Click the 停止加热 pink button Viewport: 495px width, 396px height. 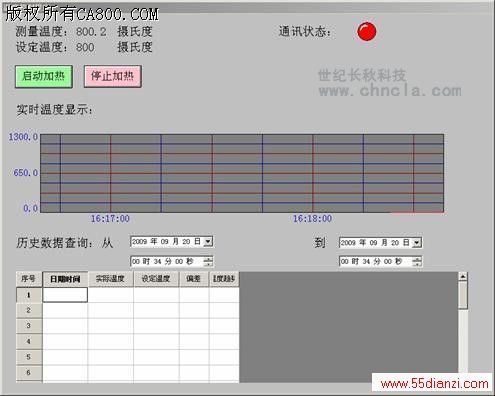tap(113, 77)
